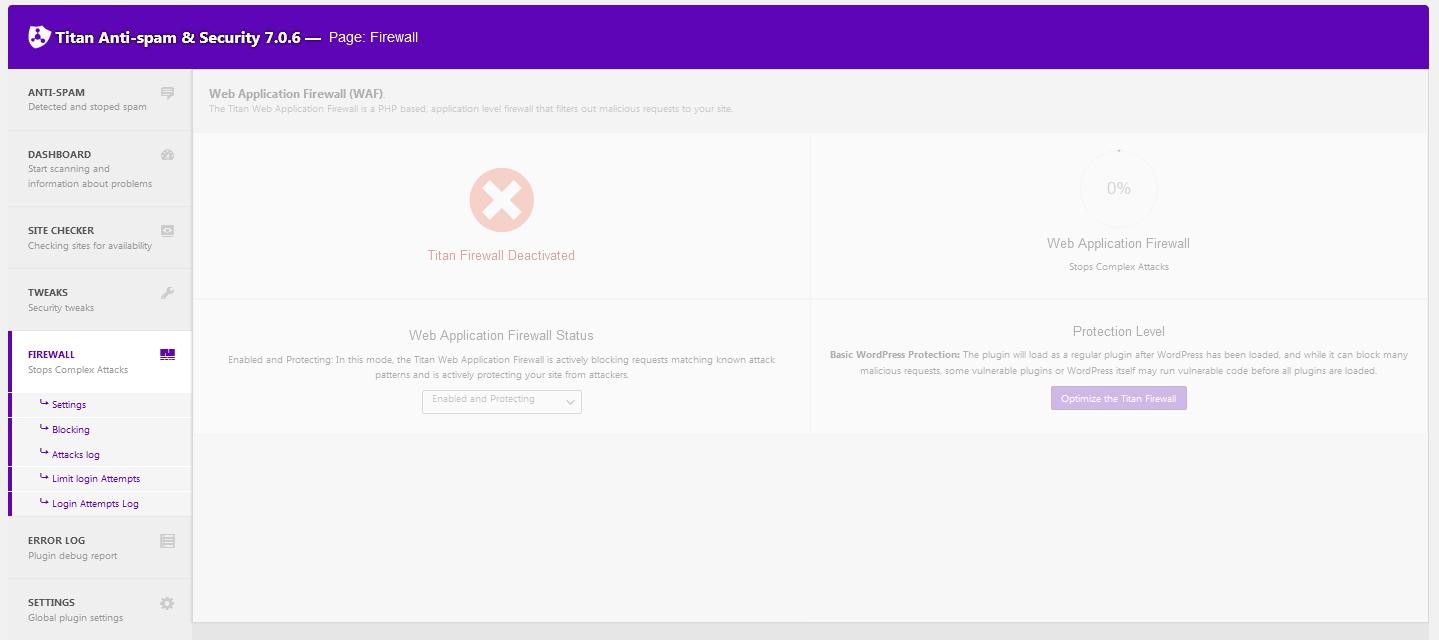This screenshot has height=640, width=1439.
Task: Click the Titan shield logo icon
Action: point(39,37)
